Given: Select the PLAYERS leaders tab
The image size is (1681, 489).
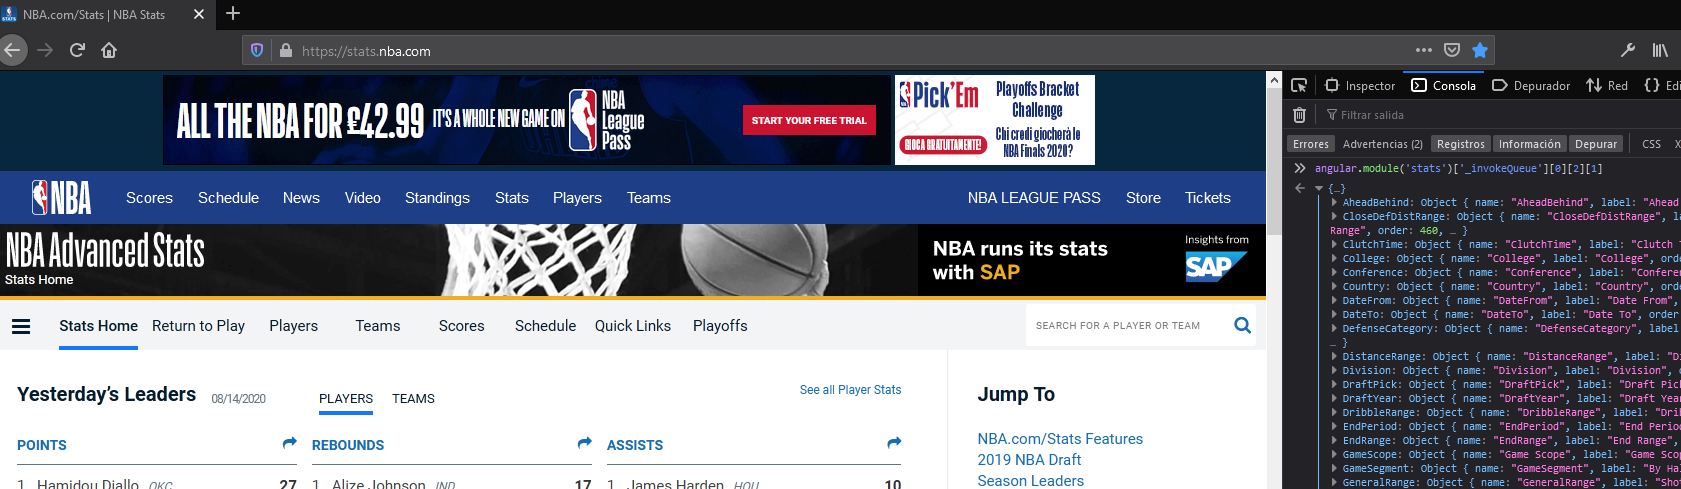Looking at the screenshot, I should click(346, 398).
